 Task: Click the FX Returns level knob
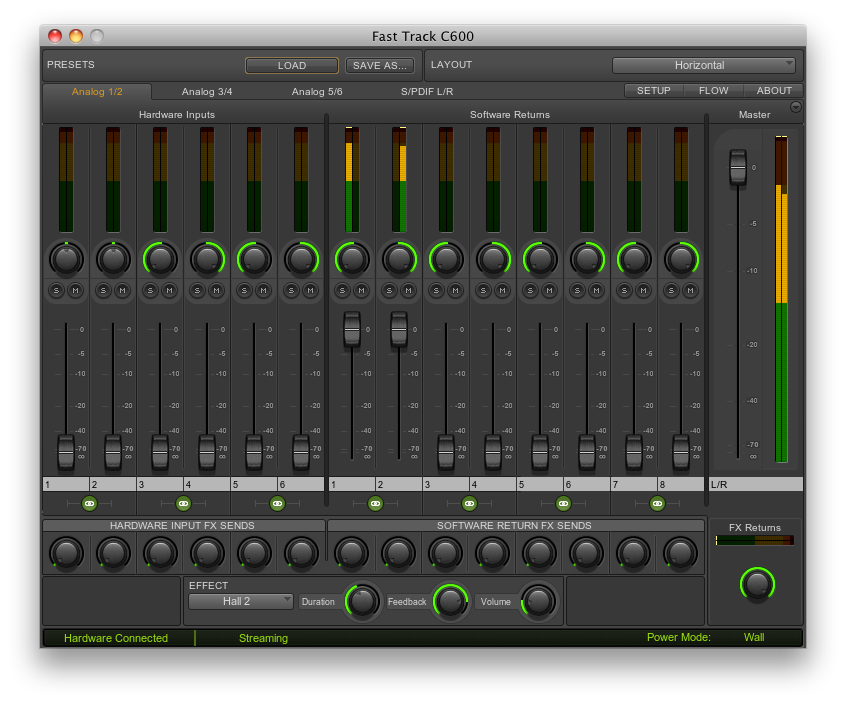757,584
